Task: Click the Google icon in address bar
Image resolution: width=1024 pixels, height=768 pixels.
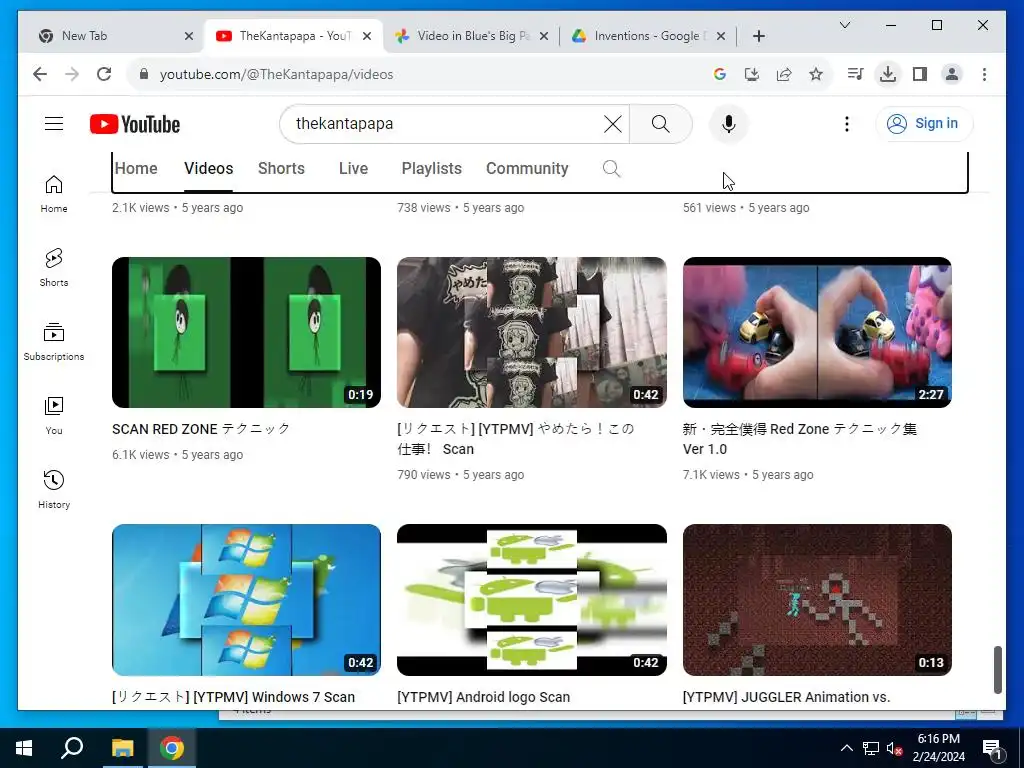Action: pyautogui.click(x=720, y=74)
